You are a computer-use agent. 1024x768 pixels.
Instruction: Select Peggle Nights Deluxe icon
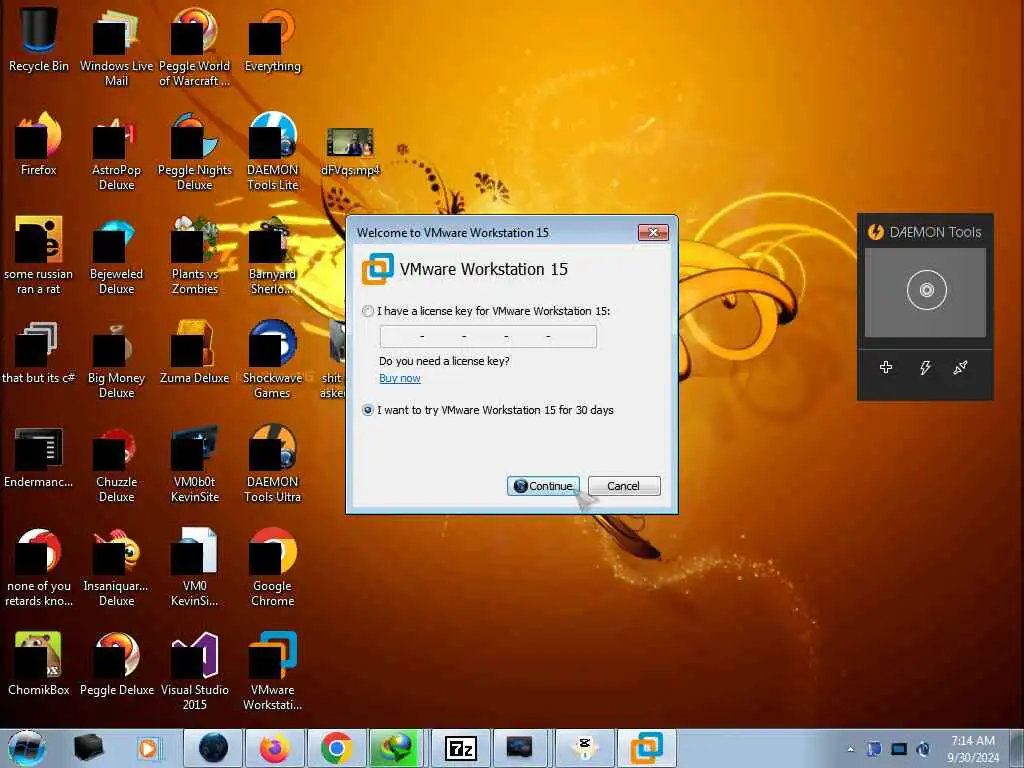pyautogui.click(x=195, y=150)
